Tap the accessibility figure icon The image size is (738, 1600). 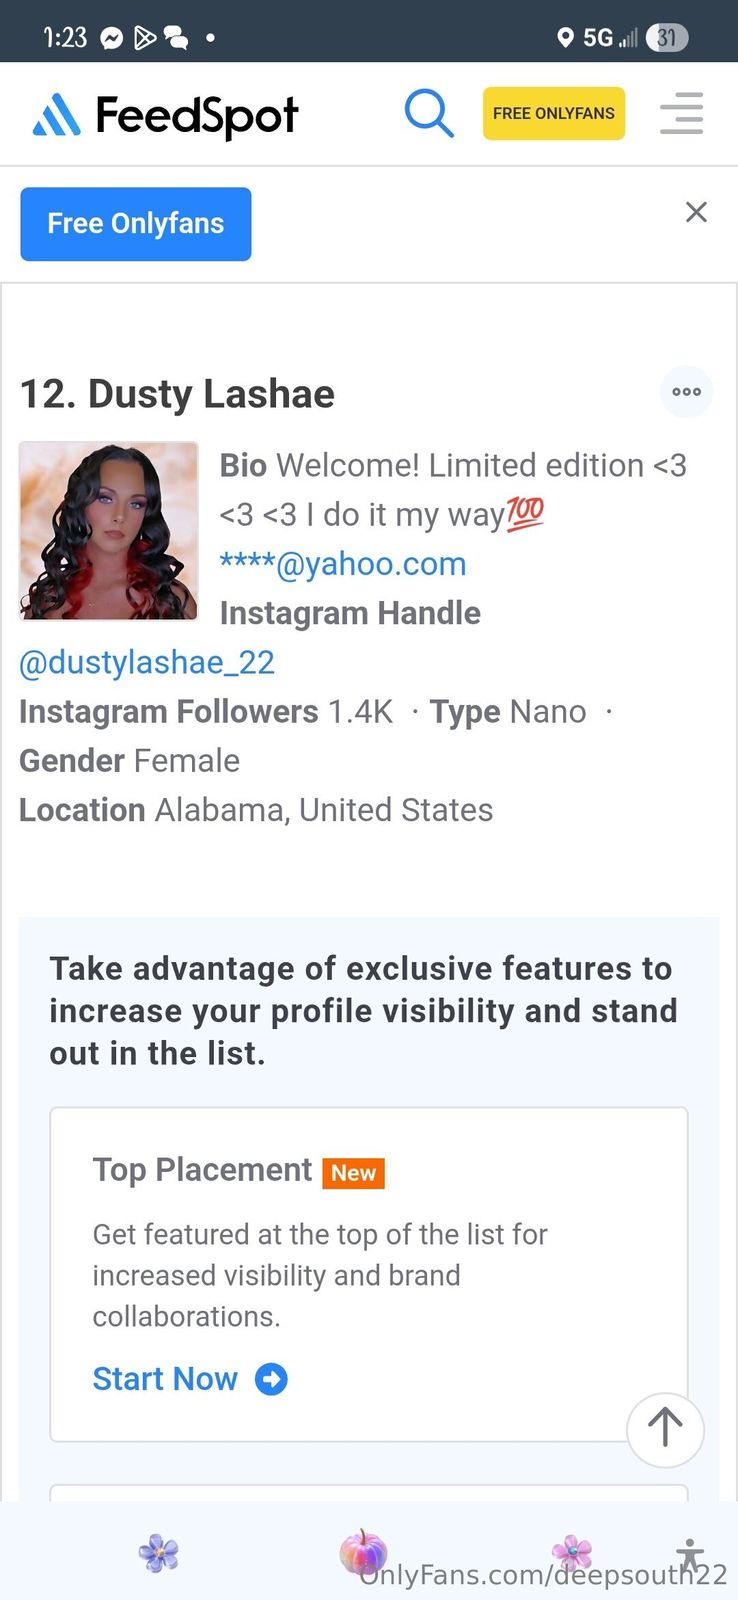[689, 1555]
